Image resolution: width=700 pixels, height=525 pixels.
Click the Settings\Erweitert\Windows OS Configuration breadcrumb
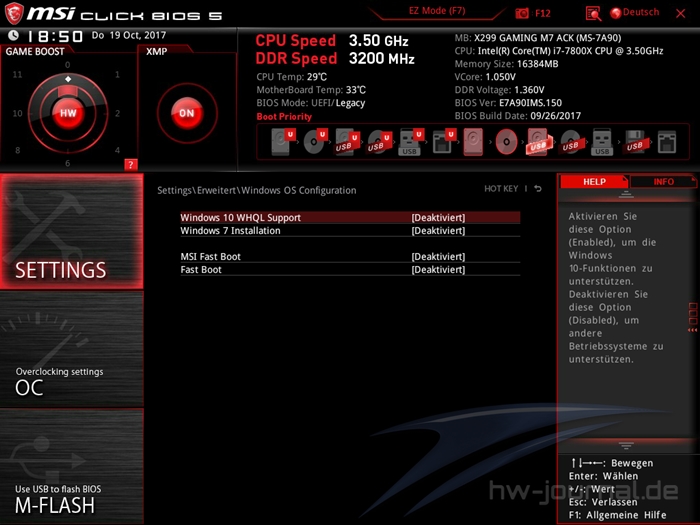[x=257, y=191]
